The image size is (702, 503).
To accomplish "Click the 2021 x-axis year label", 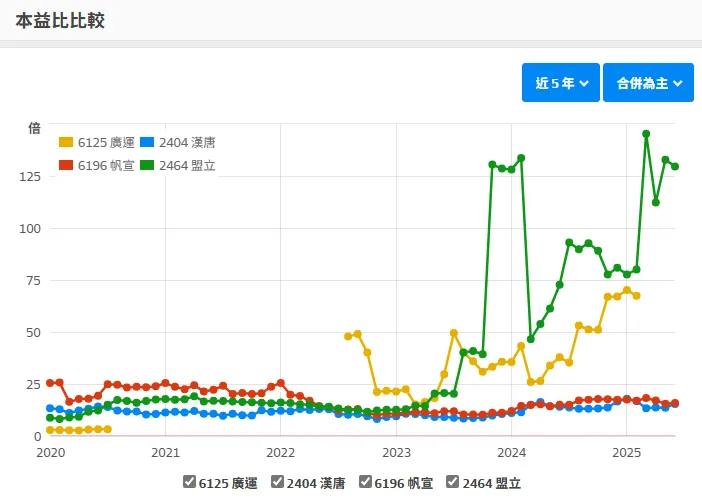I will (x=165, y=453).
